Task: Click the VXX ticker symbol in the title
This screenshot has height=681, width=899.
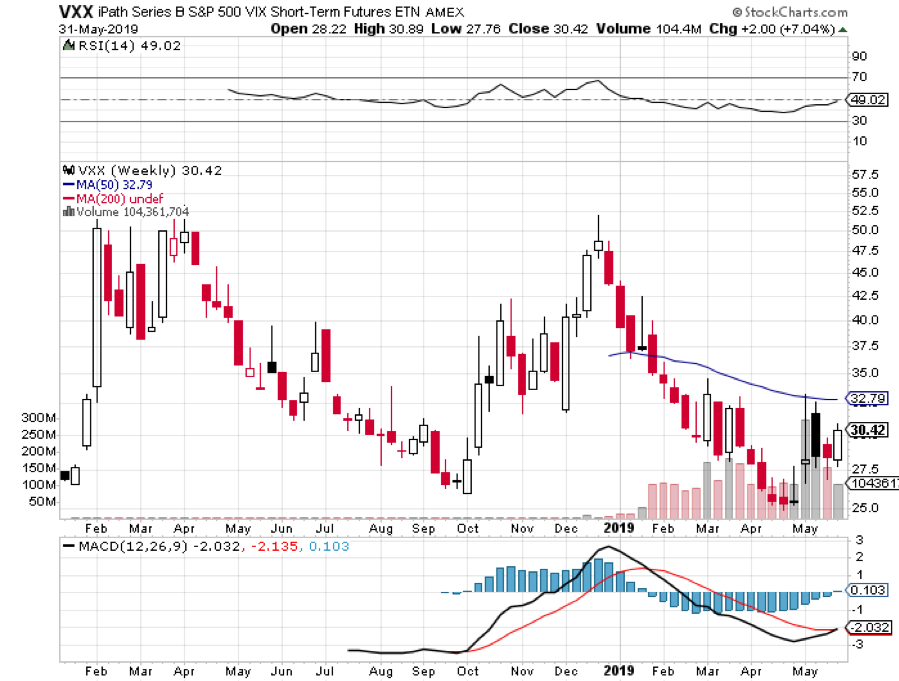Action: [x=76, y=11]
